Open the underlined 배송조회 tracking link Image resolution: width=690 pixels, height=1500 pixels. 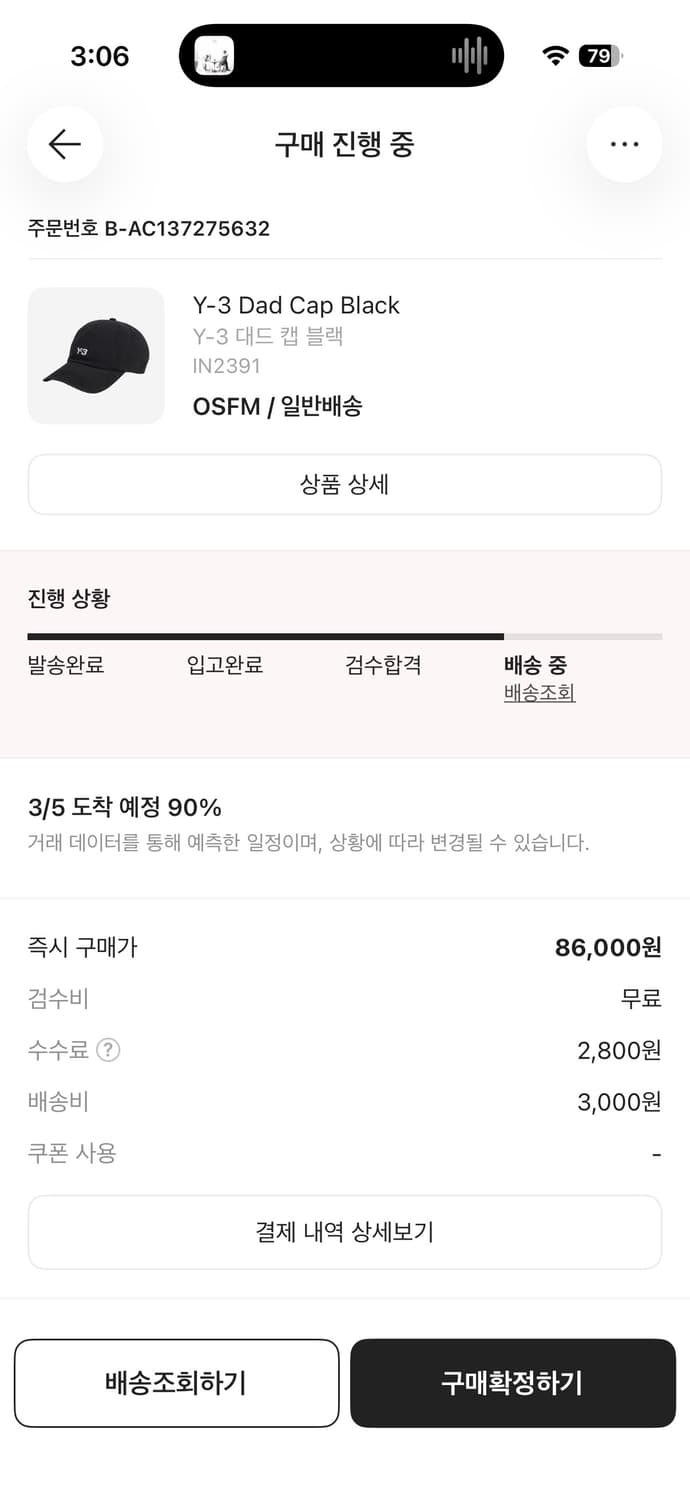coord(538,693)
